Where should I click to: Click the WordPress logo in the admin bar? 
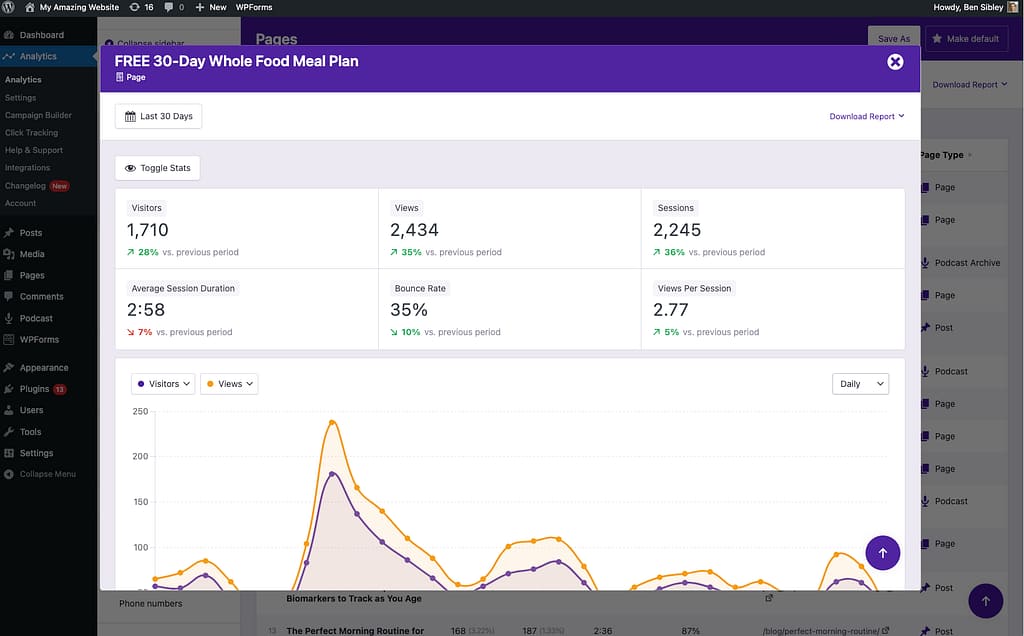point(9,7)
